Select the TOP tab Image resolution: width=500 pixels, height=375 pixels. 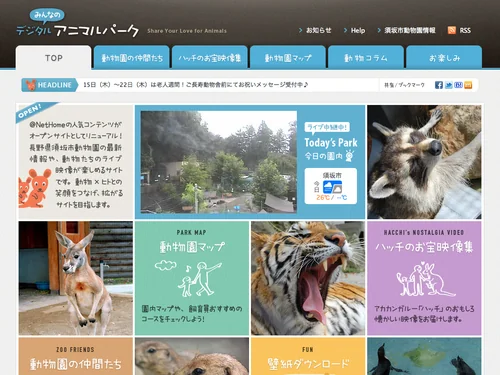pyautogui.click(x=53, y=58)
